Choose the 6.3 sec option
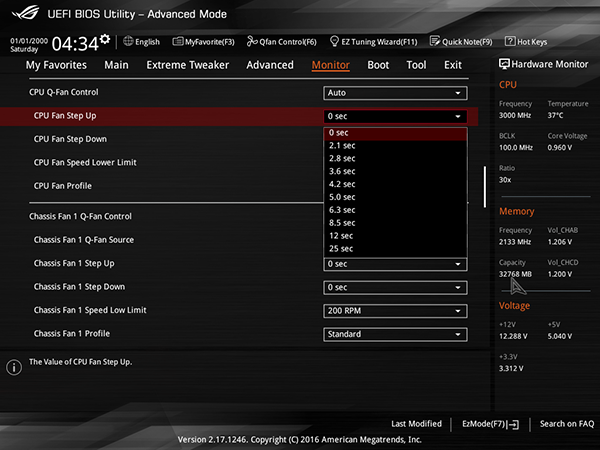 click(395, 210)
